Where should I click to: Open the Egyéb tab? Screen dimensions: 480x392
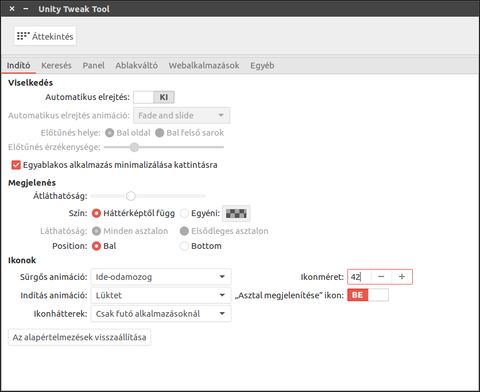coord(262,65)
